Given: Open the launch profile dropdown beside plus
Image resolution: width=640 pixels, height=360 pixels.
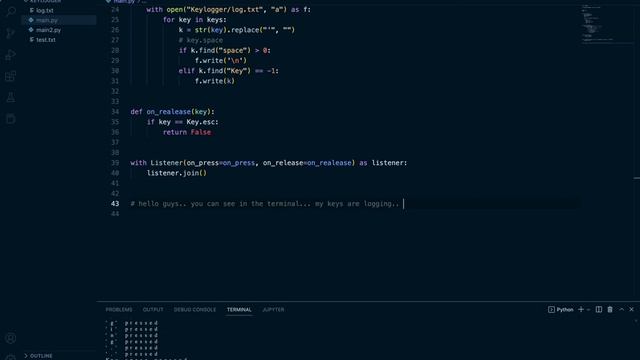Looking at the screenshot, I should 588,310.
